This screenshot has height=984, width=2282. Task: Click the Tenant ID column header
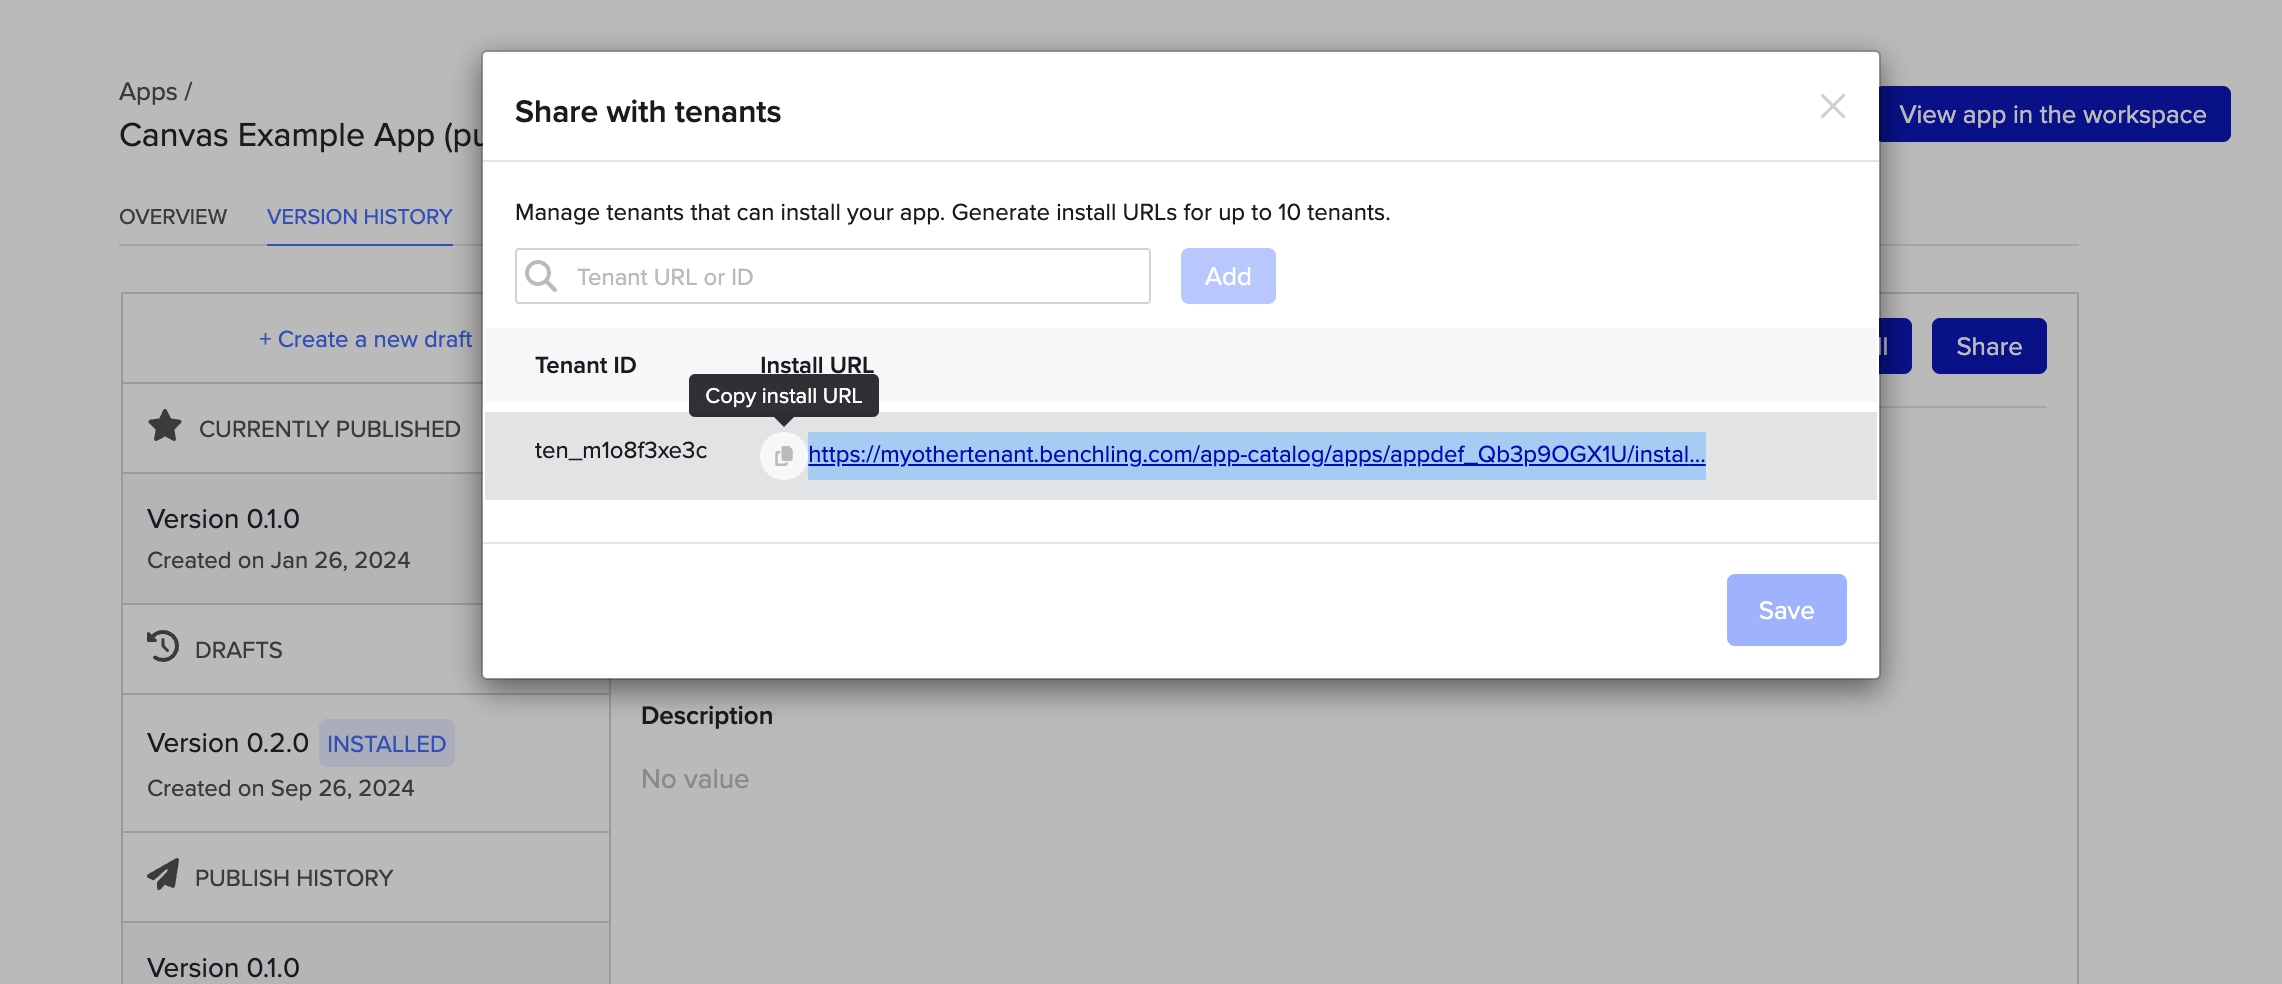pyautogui.click(x=586, y=365)
